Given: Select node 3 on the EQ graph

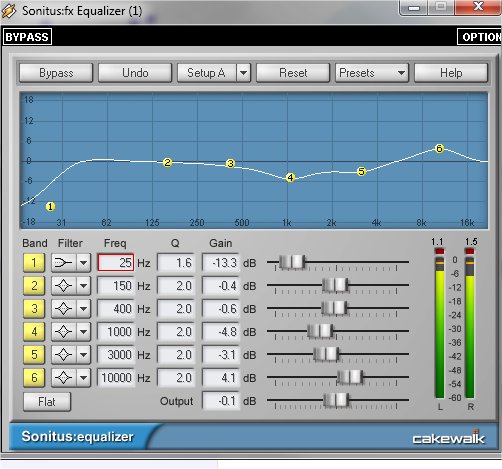Looking at the screenshot, I should click(230, 164).
